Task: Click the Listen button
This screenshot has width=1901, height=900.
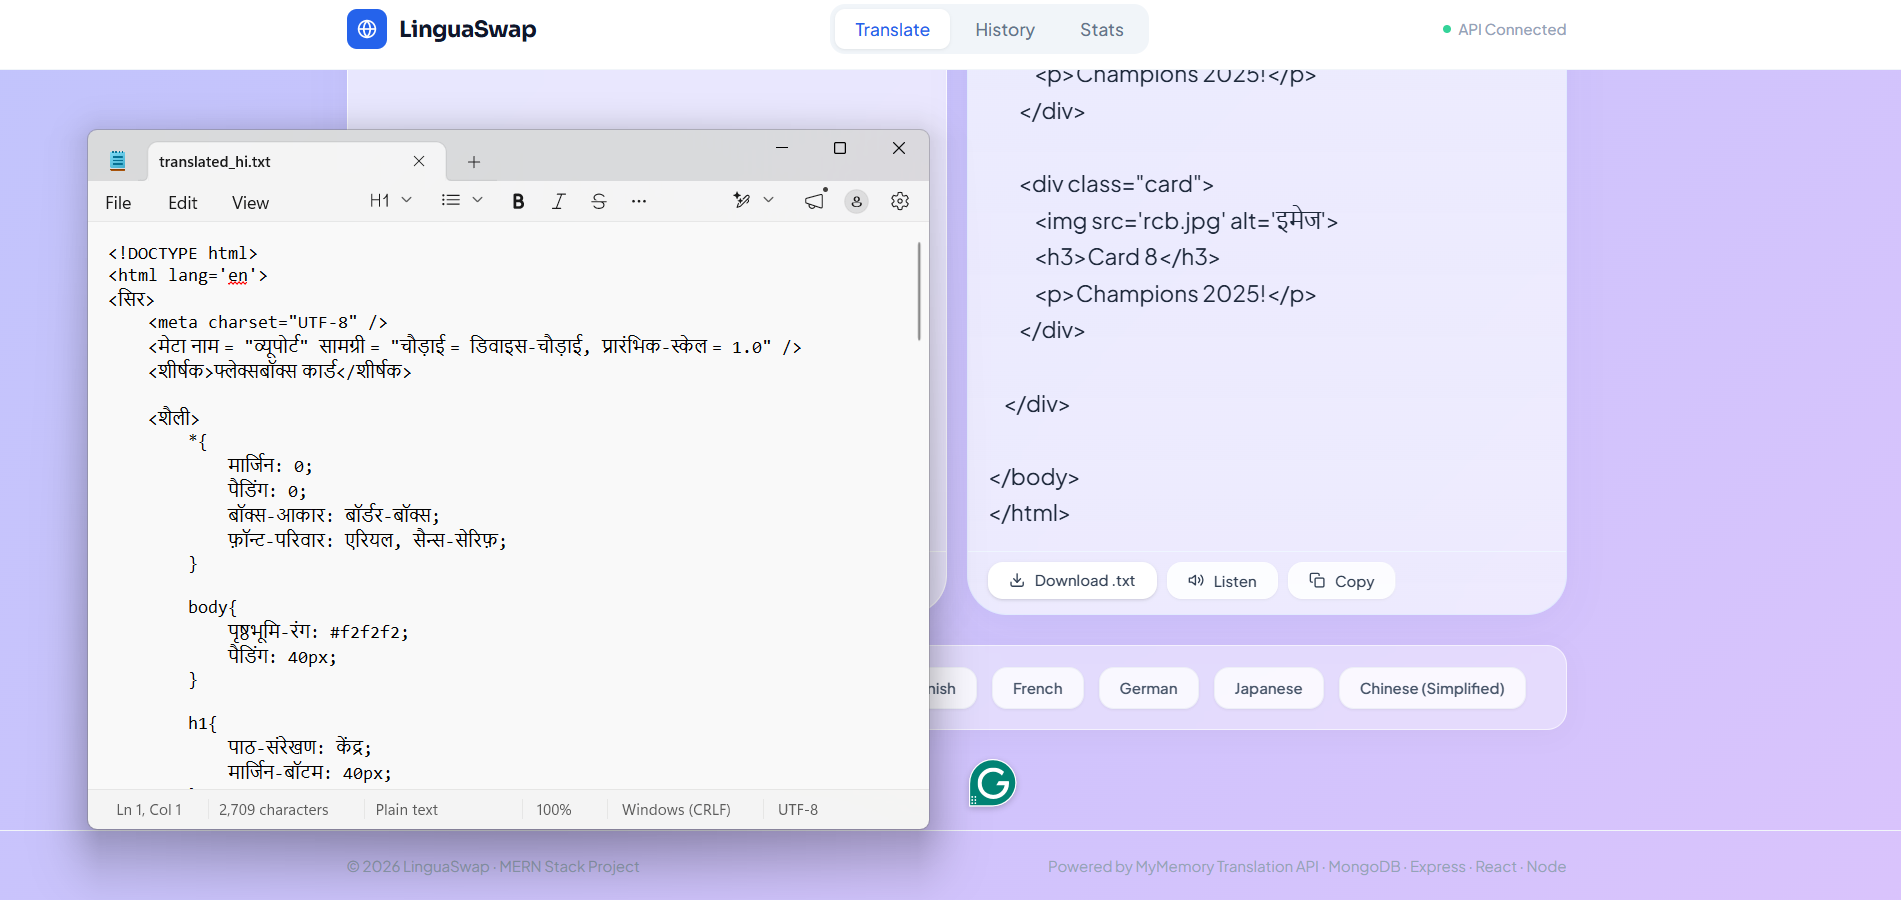Action: [x=1222, y=581]
